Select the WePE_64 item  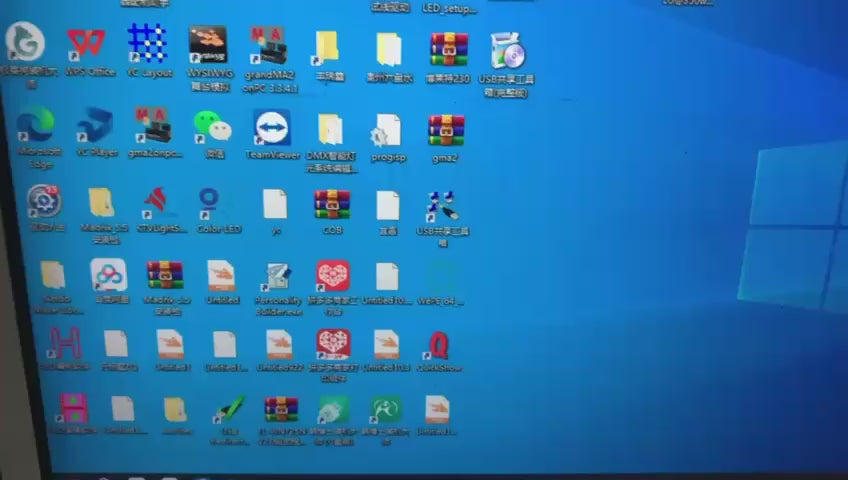tap(441, 278)
